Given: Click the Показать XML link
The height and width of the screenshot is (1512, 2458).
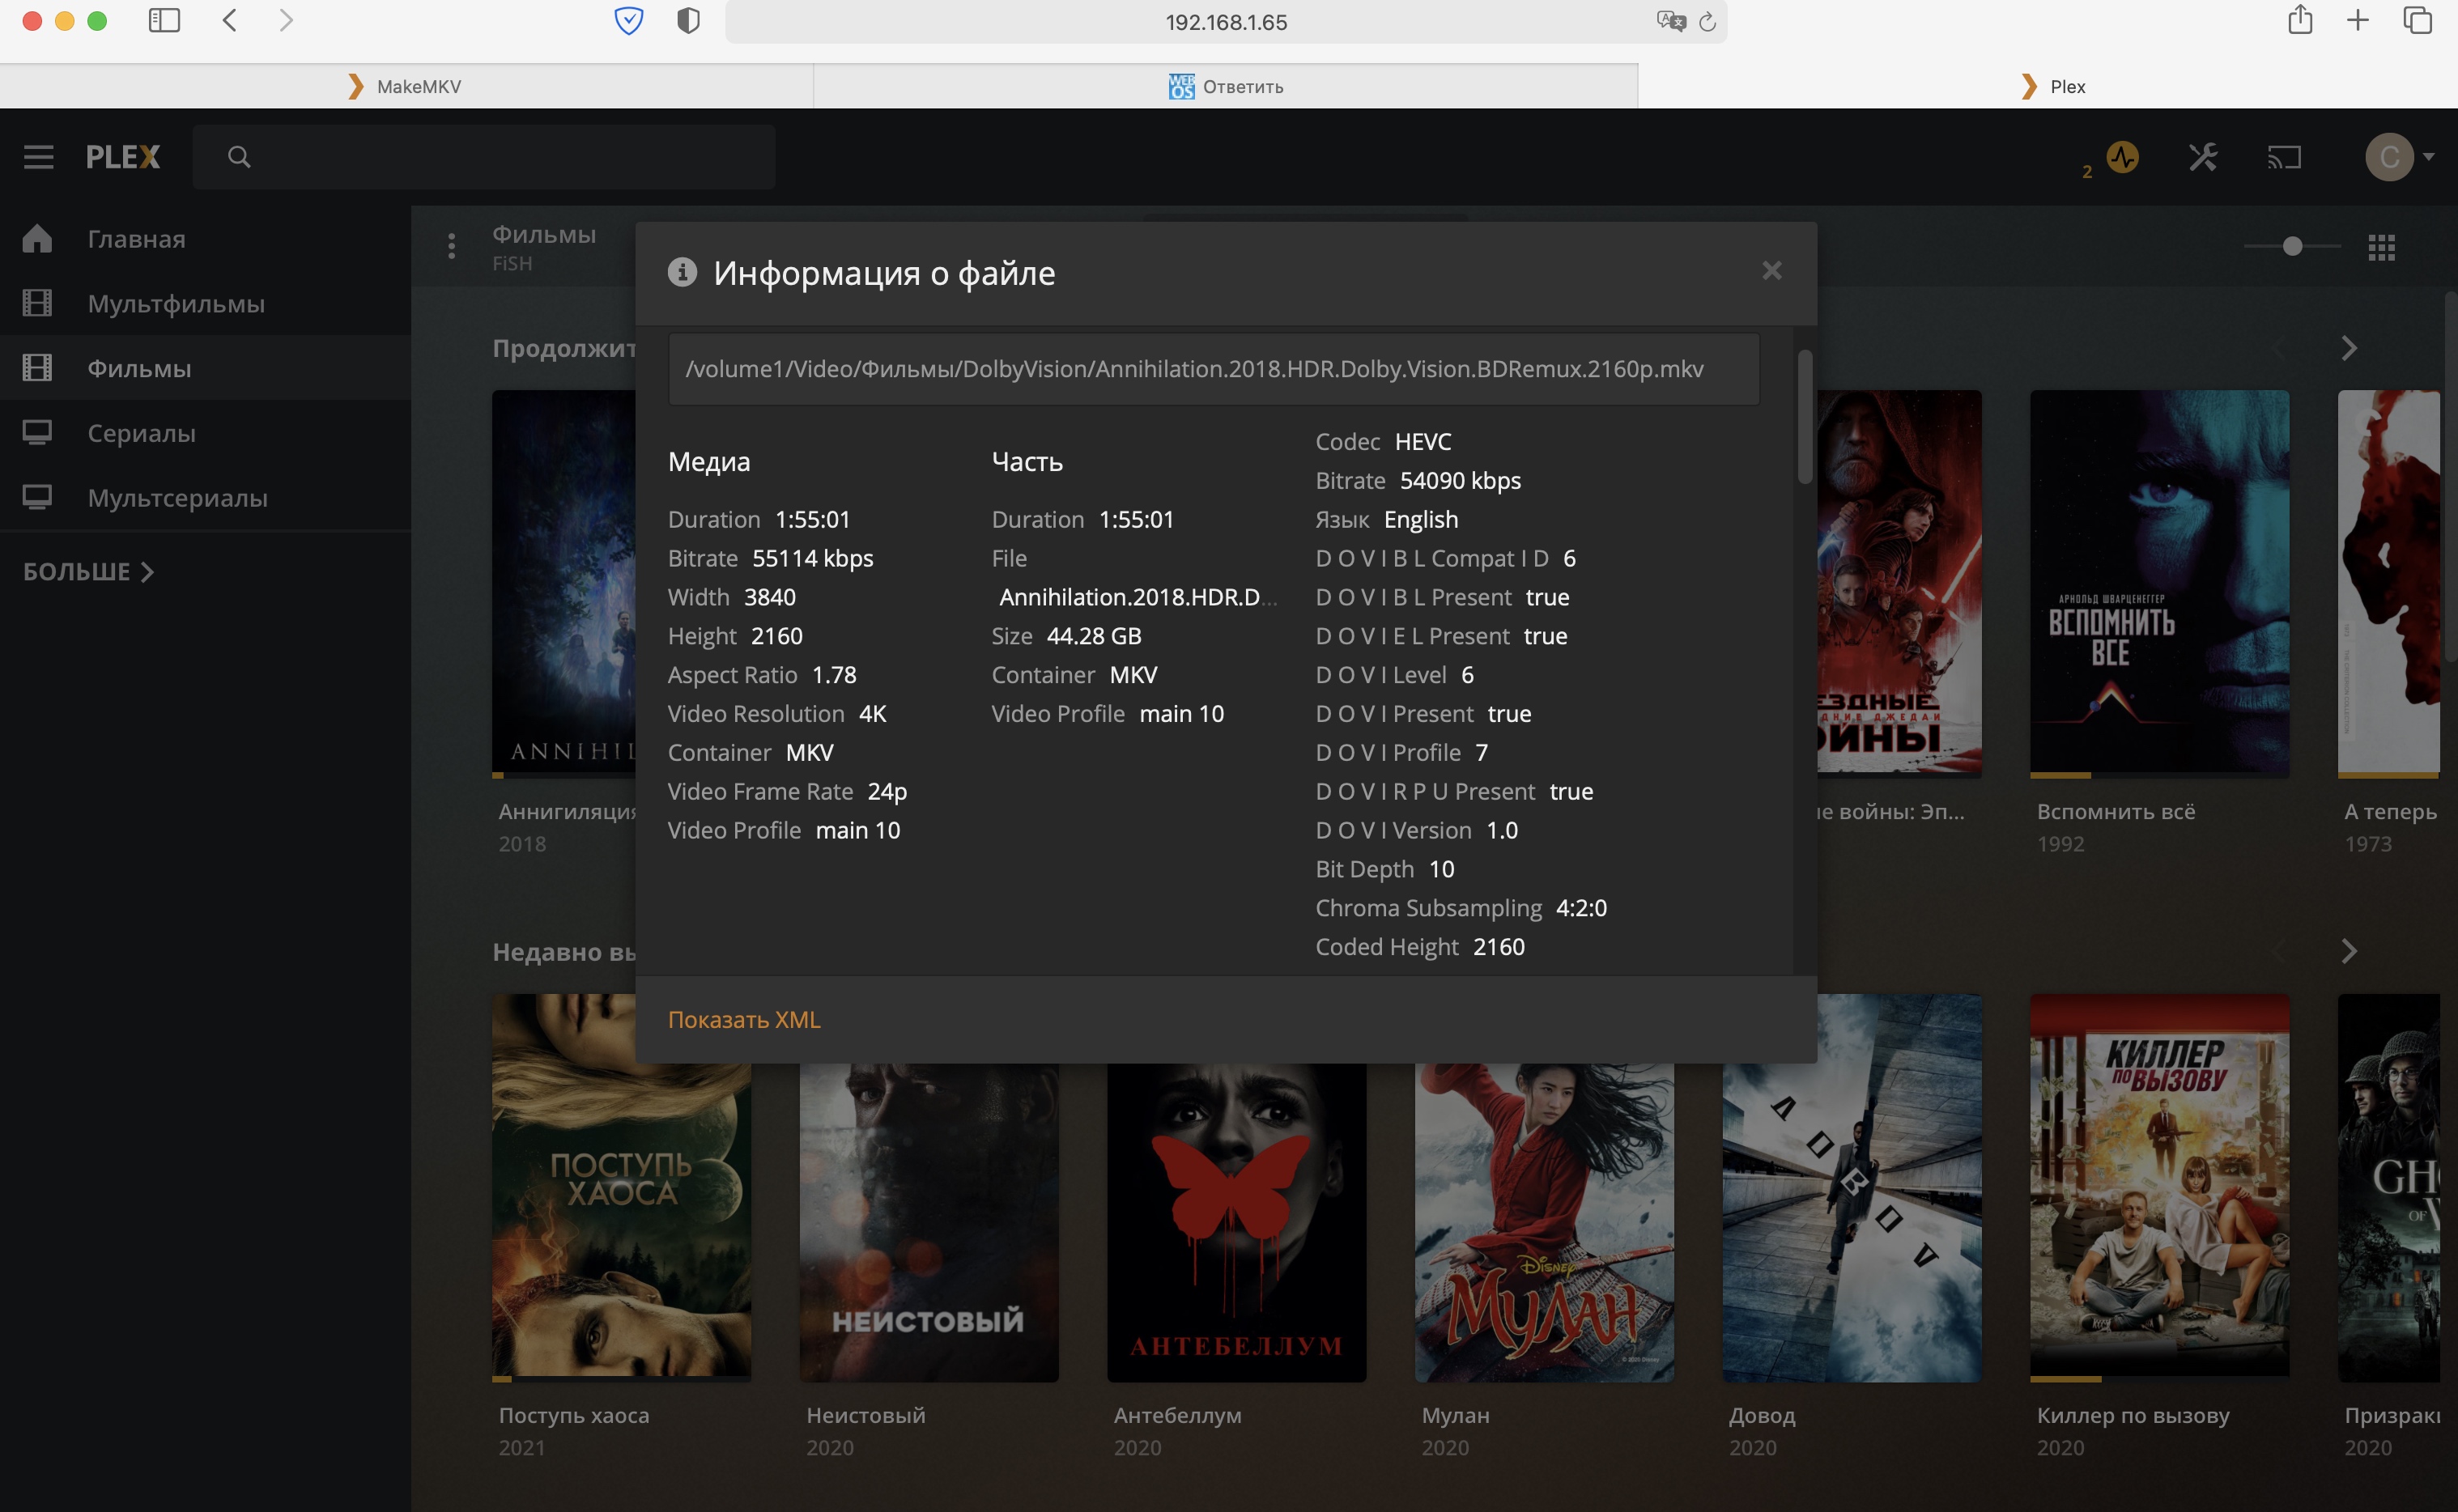Looking at the screenshot, I should coord(744,1019).
